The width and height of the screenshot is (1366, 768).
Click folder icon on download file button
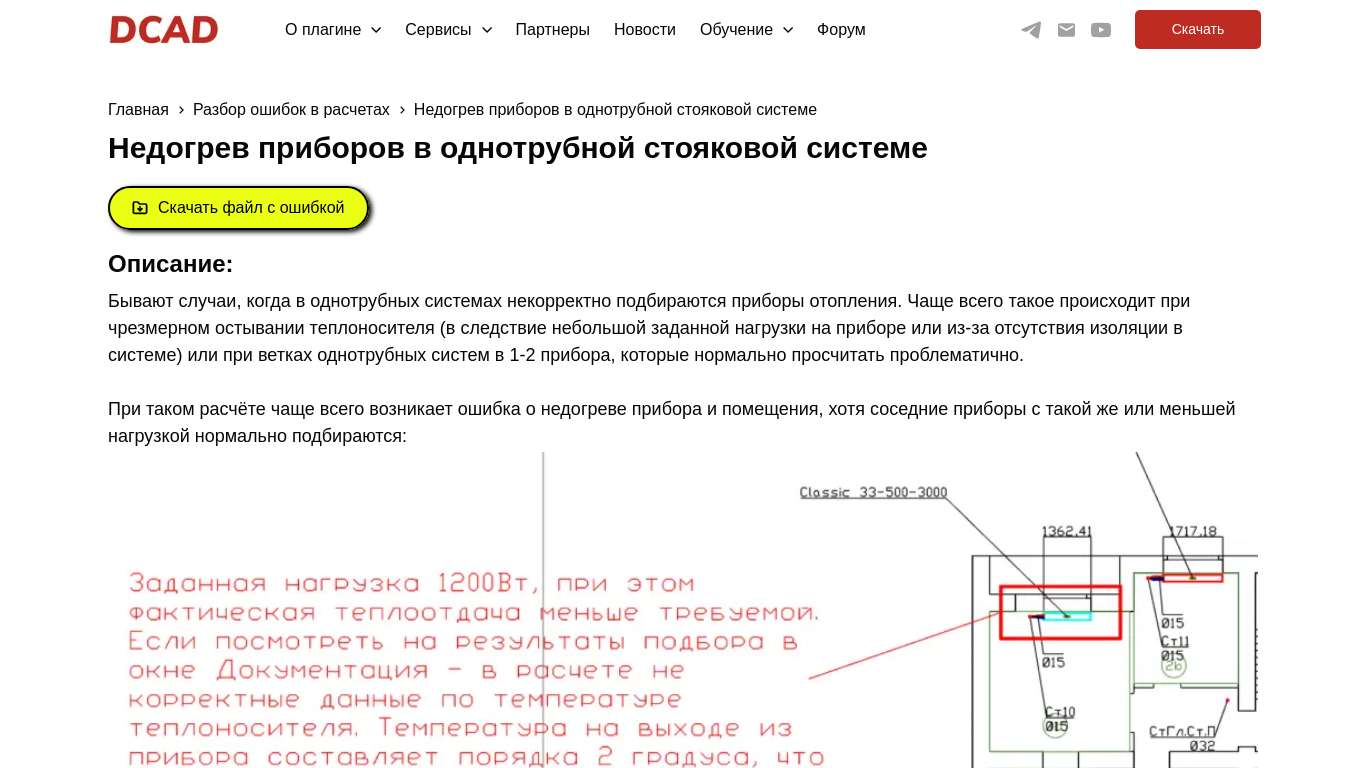pyautogui.click(x=140, y=208)
